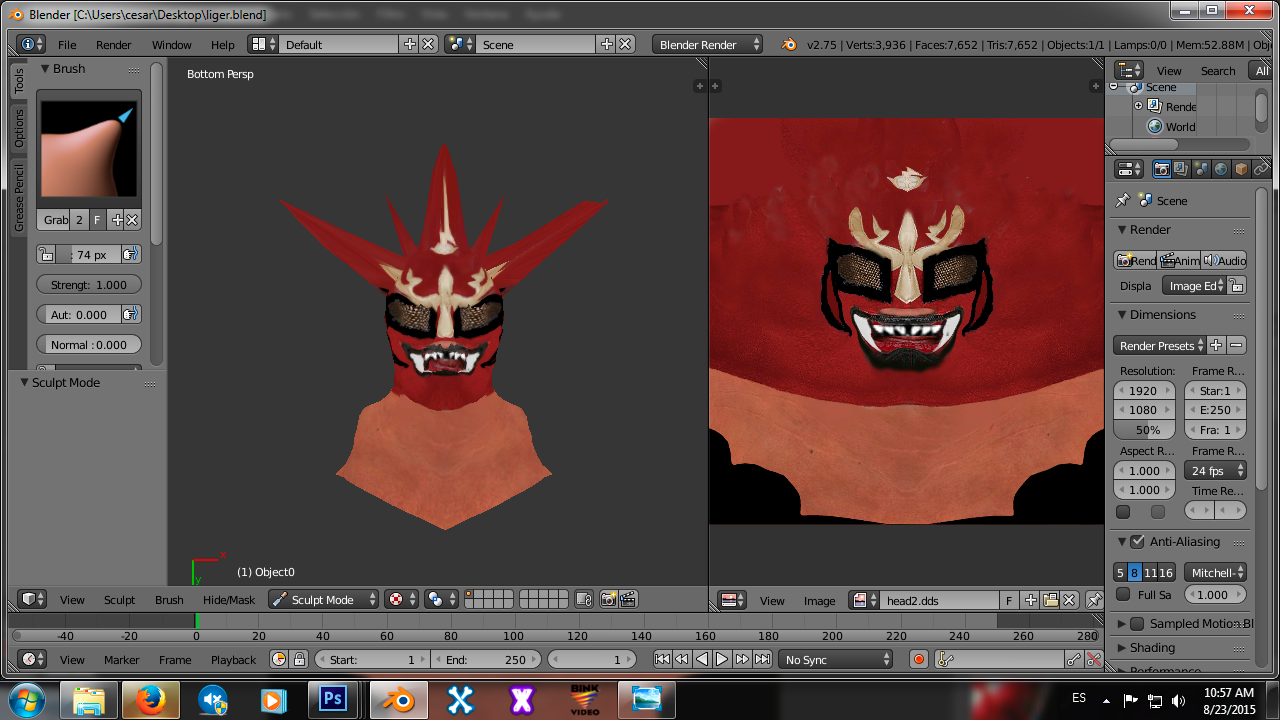Enable the Anti-Aliasing checkbox
Viewport: 1280px width, 720px height.
1137,541
